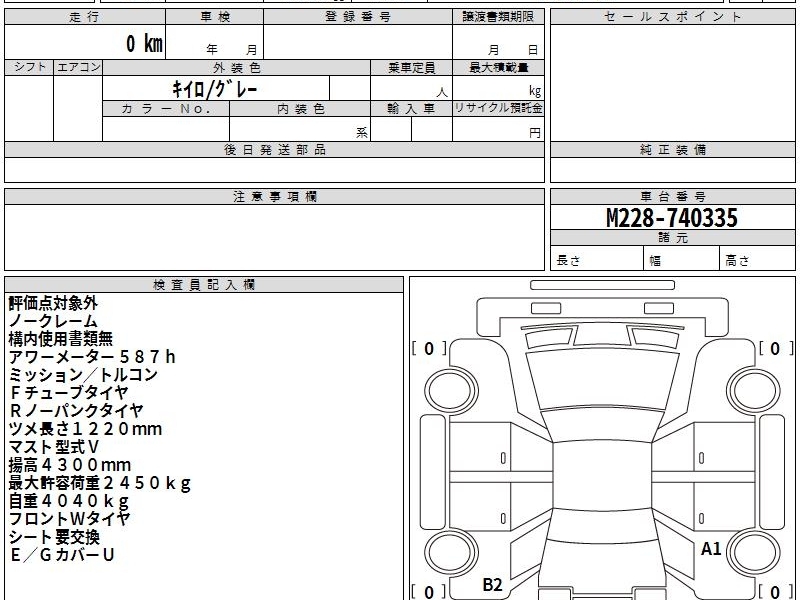Click the 外装色 header

236,67
